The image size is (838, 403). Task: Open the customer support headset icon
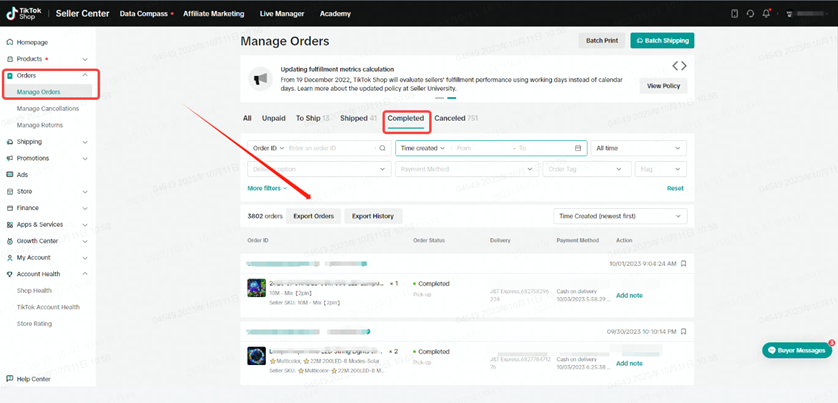coord(750,14)
